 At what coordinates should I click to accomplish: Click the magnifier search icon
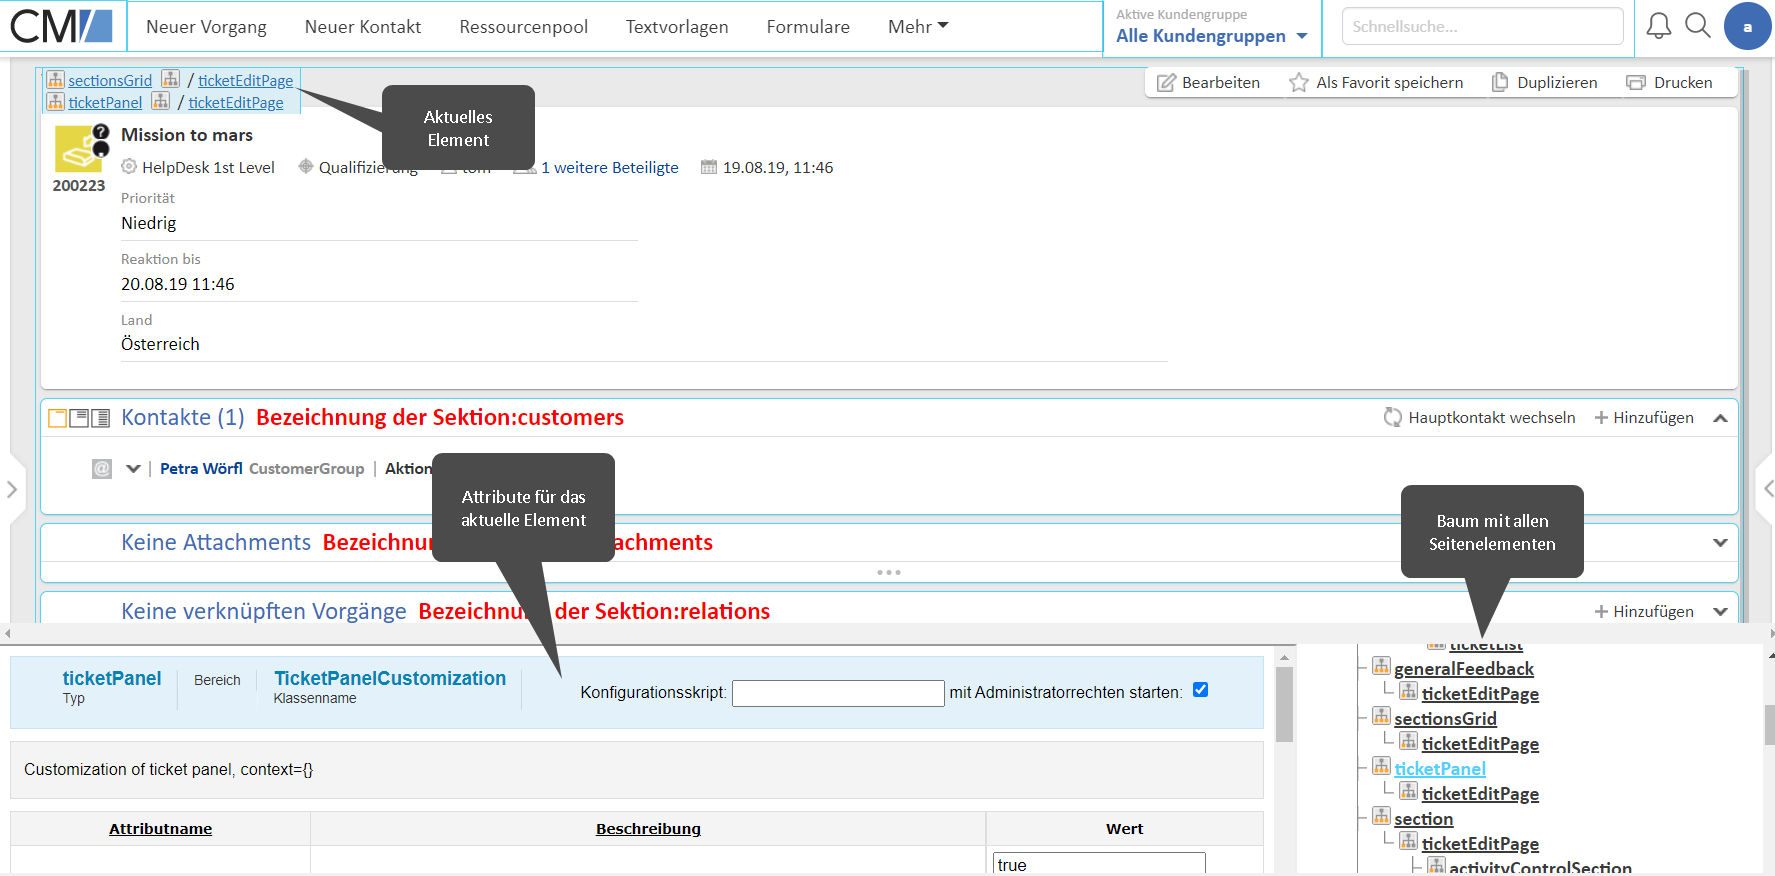pos(1698,26)
